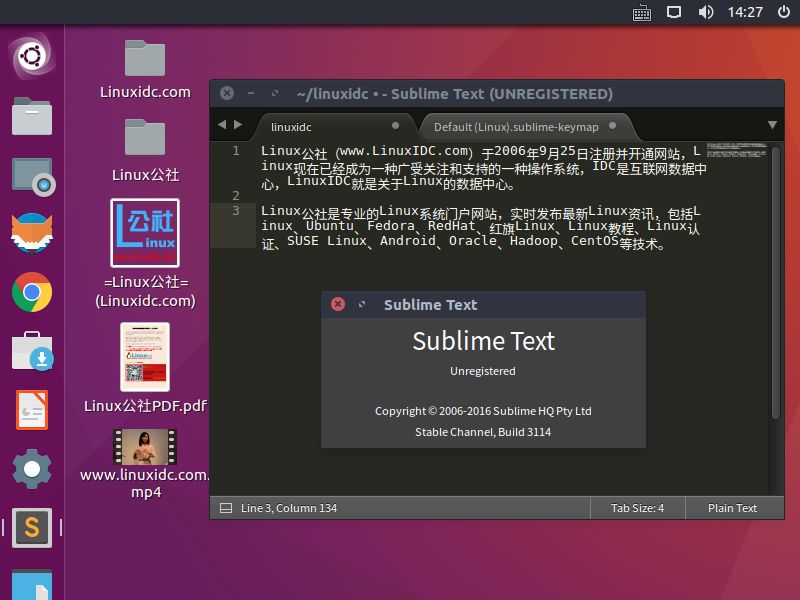Maximize the main Sublime Text window
The height and width of the screenshot is (600, 800).
tap(275, 93)
